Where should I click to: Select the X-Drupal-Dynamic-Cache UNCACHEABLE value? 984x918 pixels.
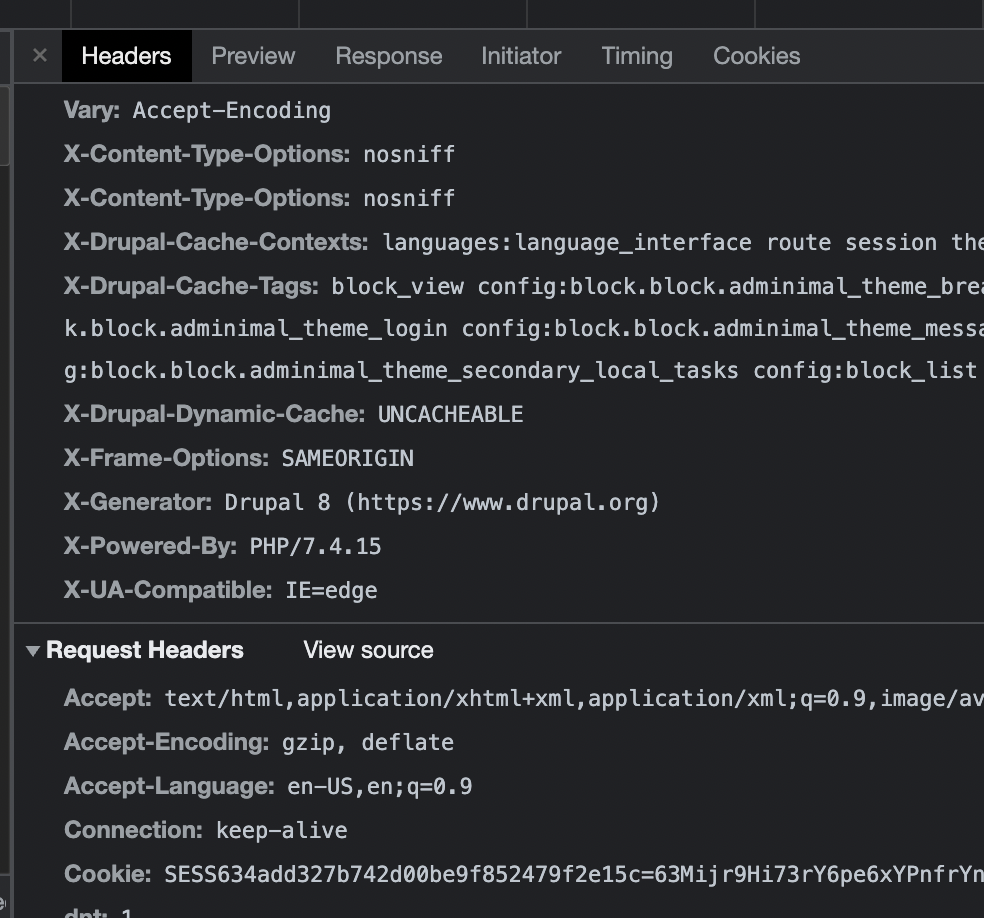449,413
